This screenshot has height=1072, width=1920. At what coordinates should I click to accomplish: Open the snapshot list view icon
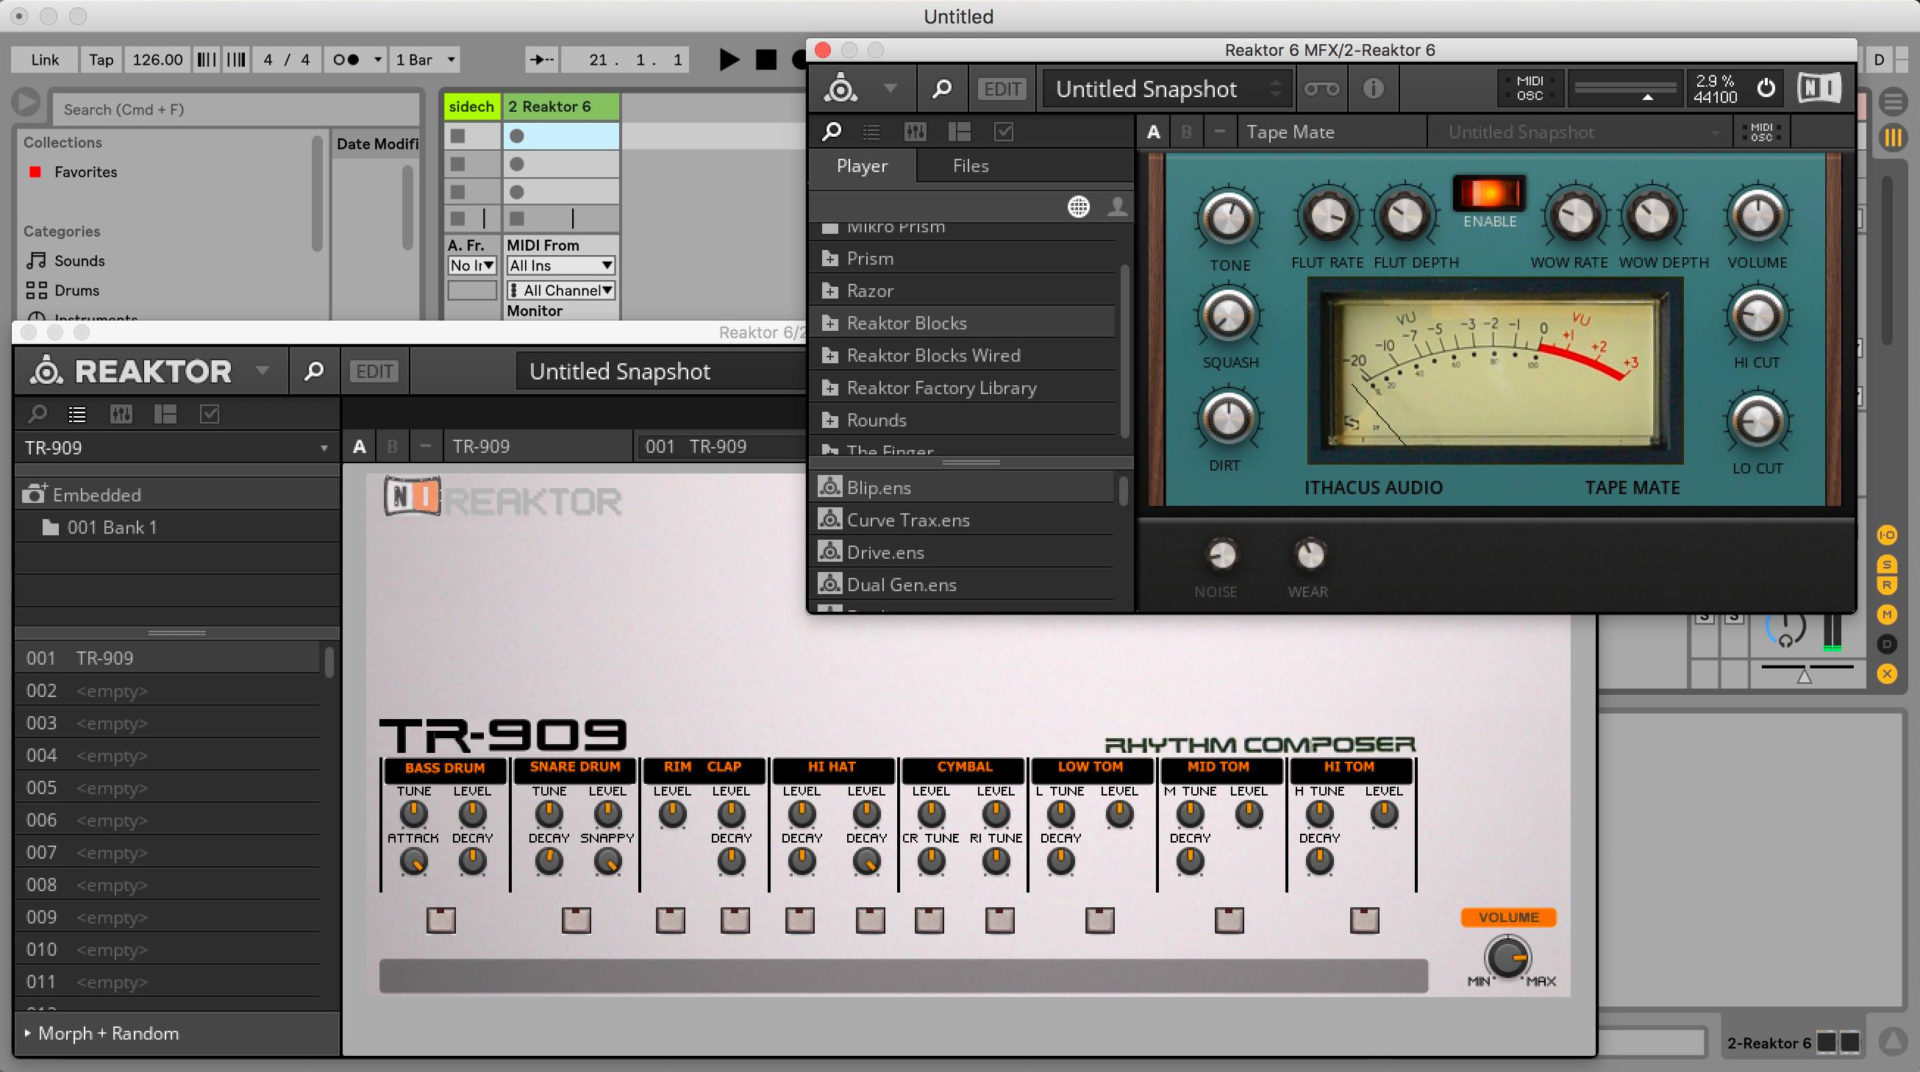tap(77, 413)
